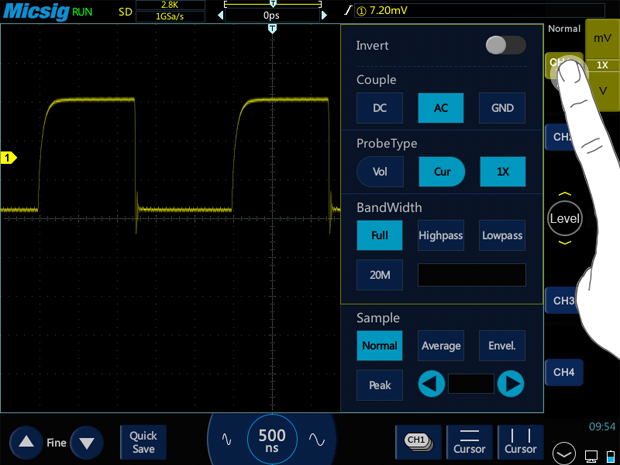Shift horizontal position left arrow

pyautogui.click(x=220, y=15)
